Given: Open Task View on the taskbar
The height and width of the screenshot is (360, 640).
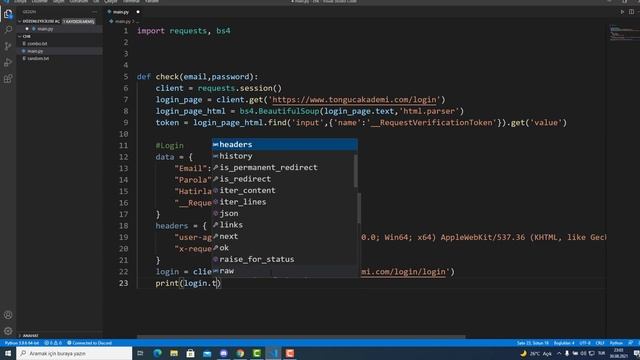Looking at the screenshot, I should [x=140, y=353].
